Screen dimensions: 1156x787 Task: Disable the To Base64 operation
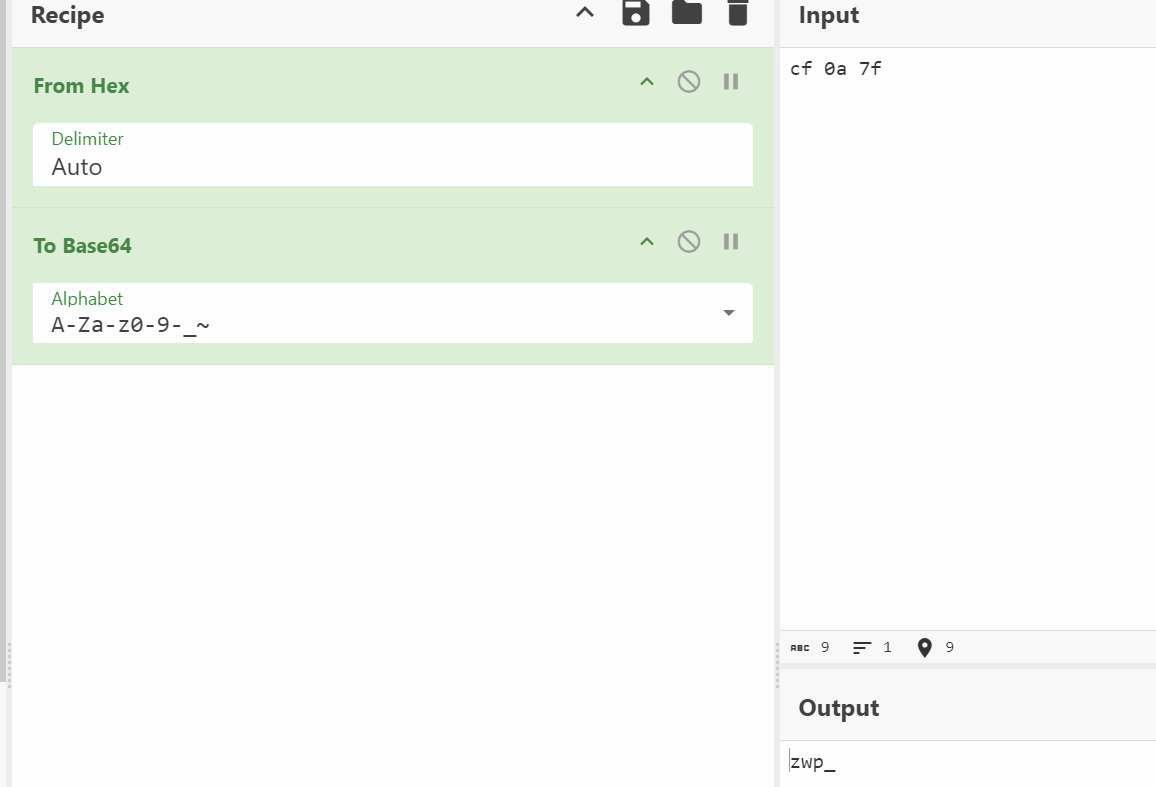coord(689,241)
